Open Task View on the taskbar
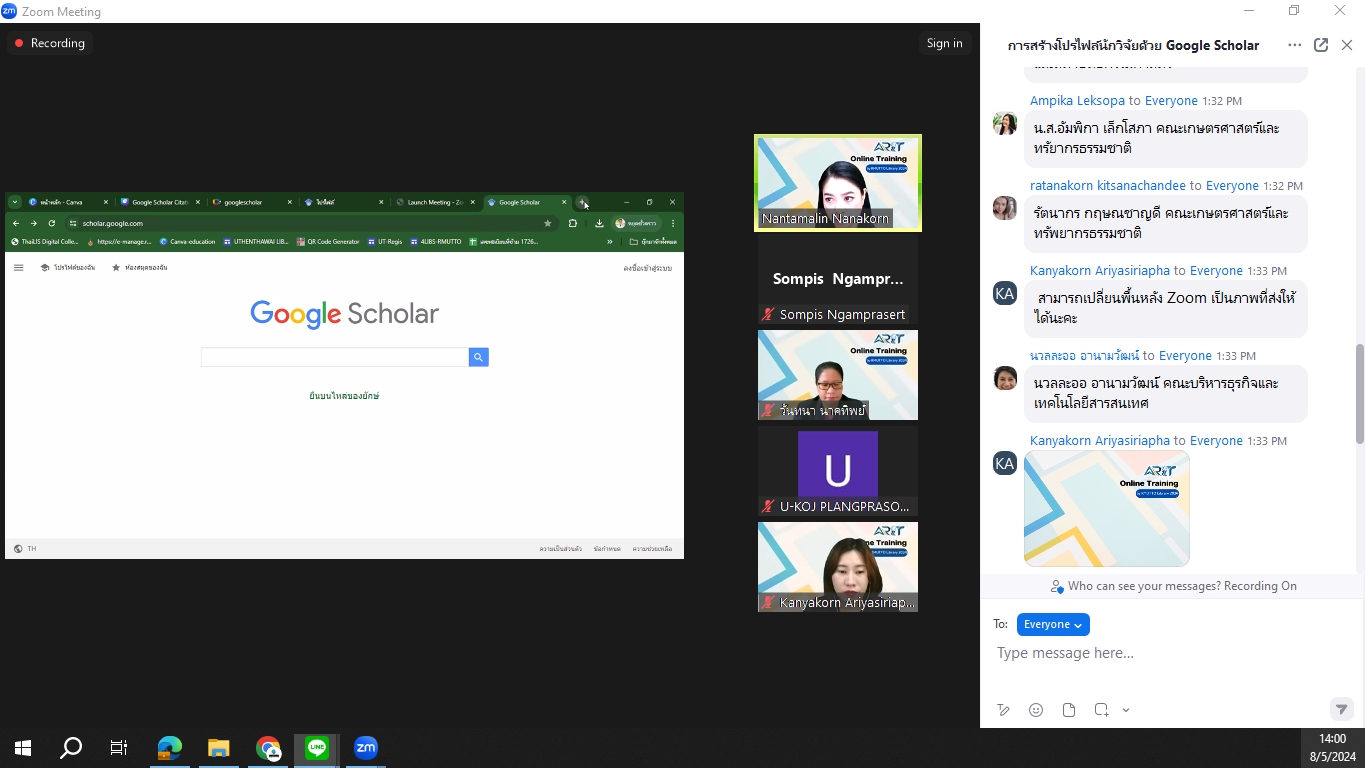The width and height of the screenshot is (1365, 768). pos(119,748)
